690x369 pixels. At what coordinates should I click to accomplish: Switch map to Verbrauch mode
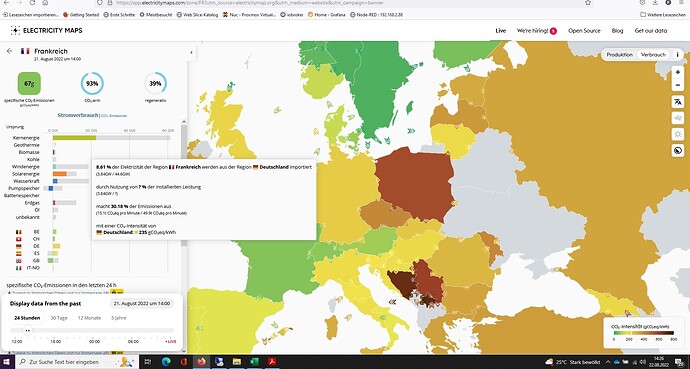653,55
